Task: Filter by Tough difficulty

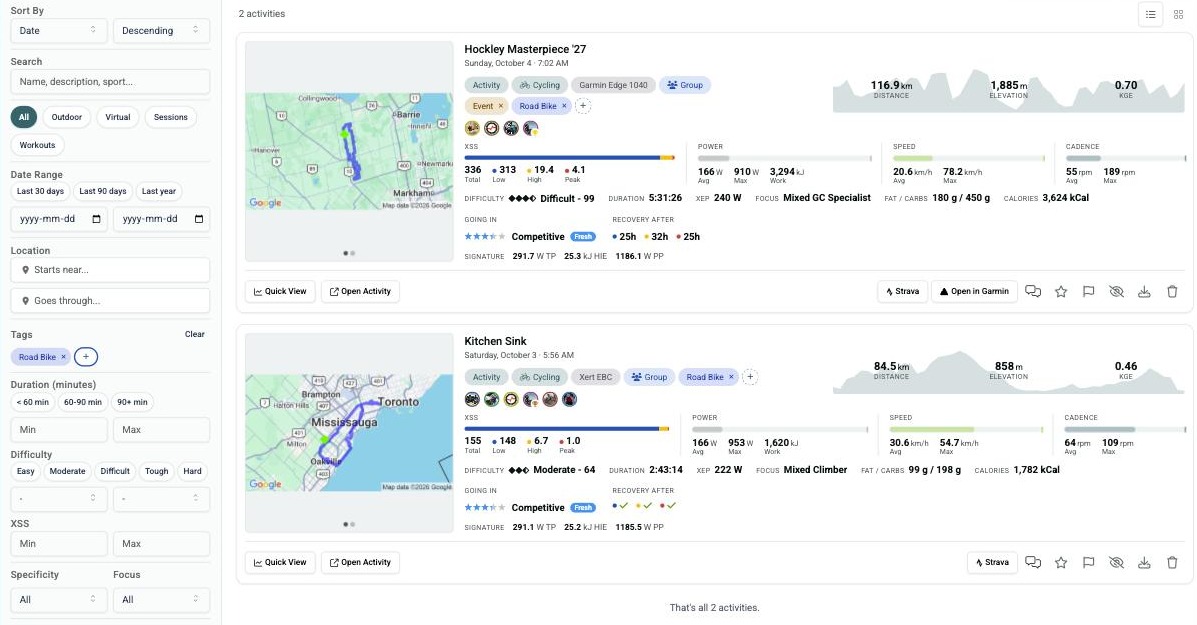Action: click(156, 472)
